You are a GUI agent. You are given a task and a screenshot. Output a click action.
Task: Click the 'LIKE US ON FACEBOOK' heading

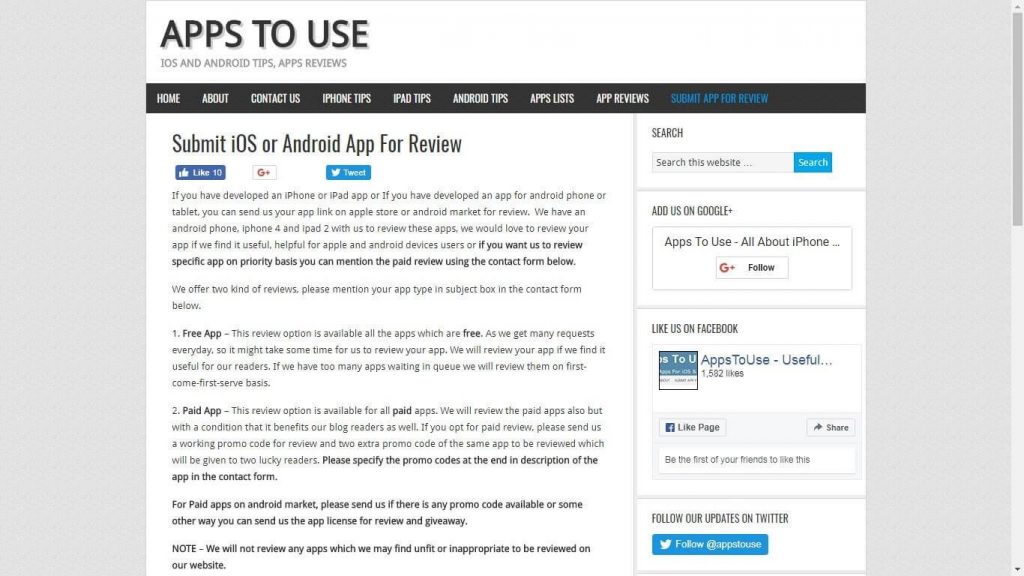point(694,328)
